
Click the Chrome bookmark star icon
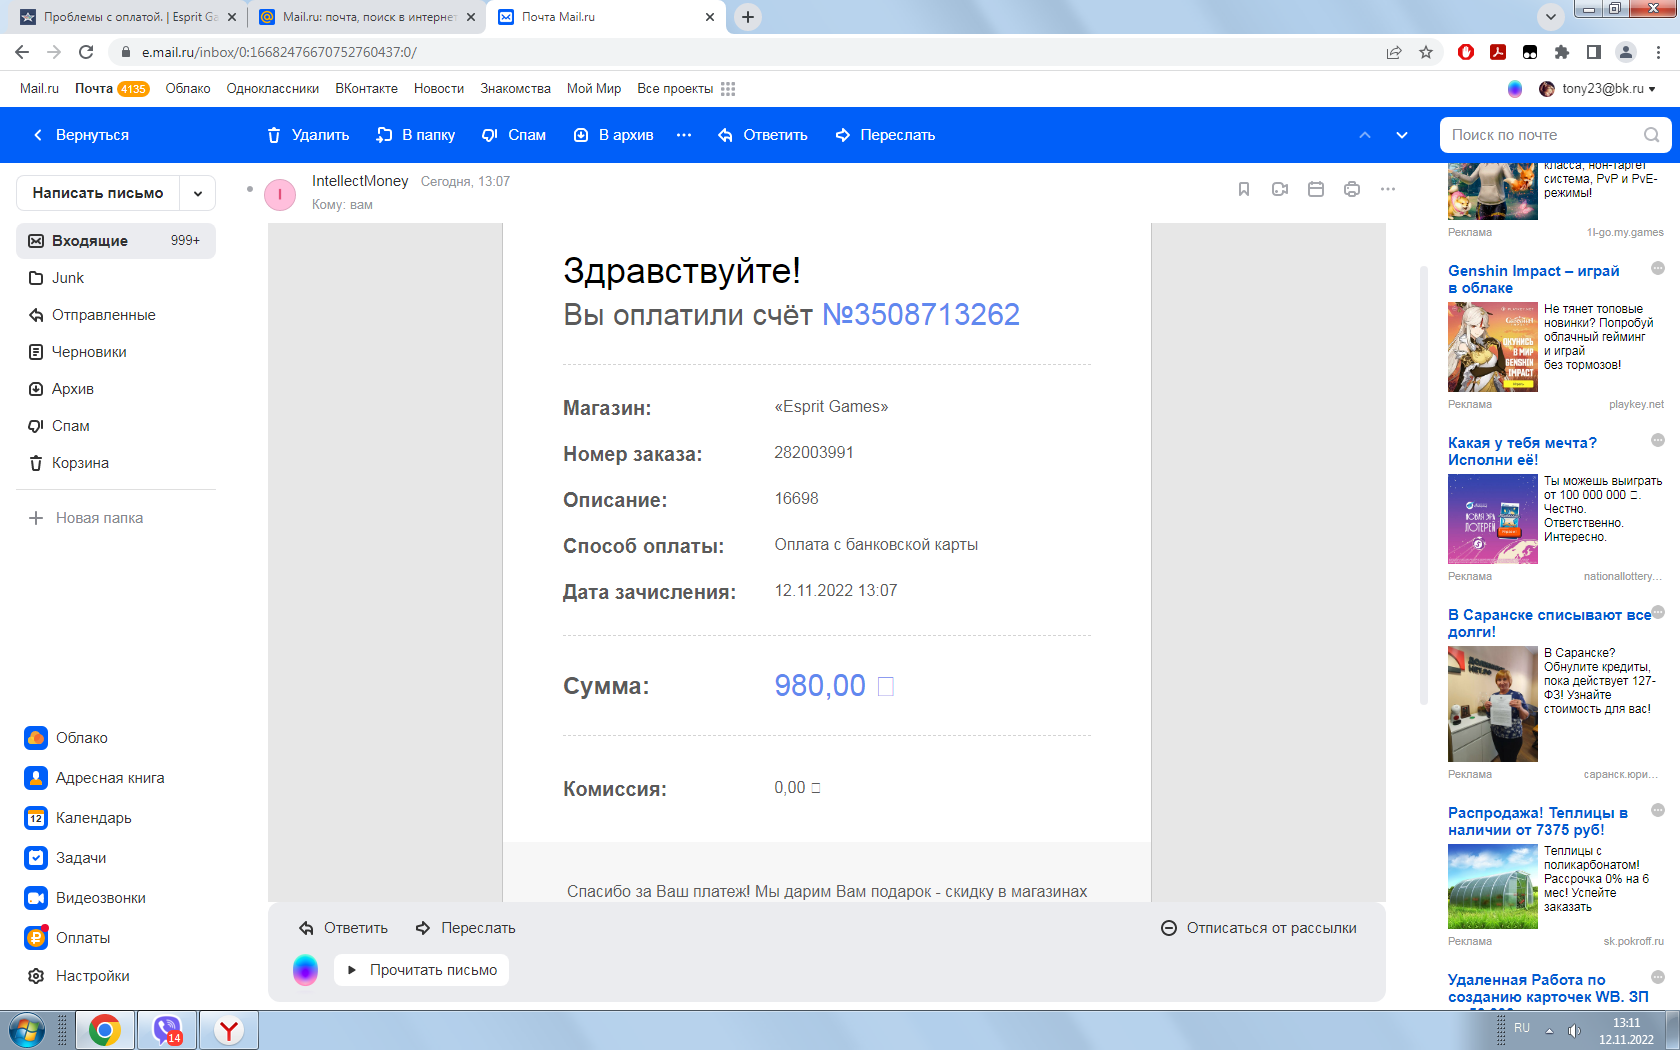point(1426,52)
